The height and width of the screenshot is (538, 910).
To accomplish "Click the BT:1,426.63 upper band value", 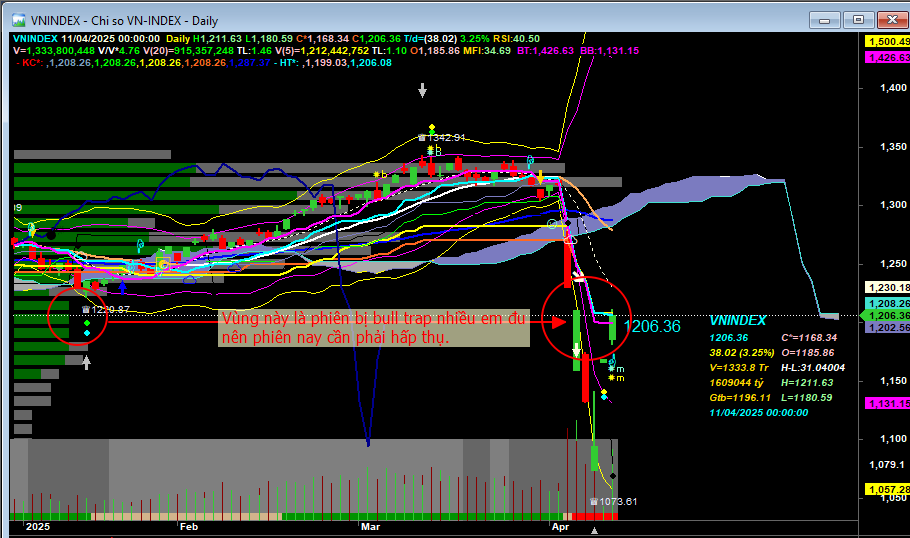I will (x=545, y=51).
